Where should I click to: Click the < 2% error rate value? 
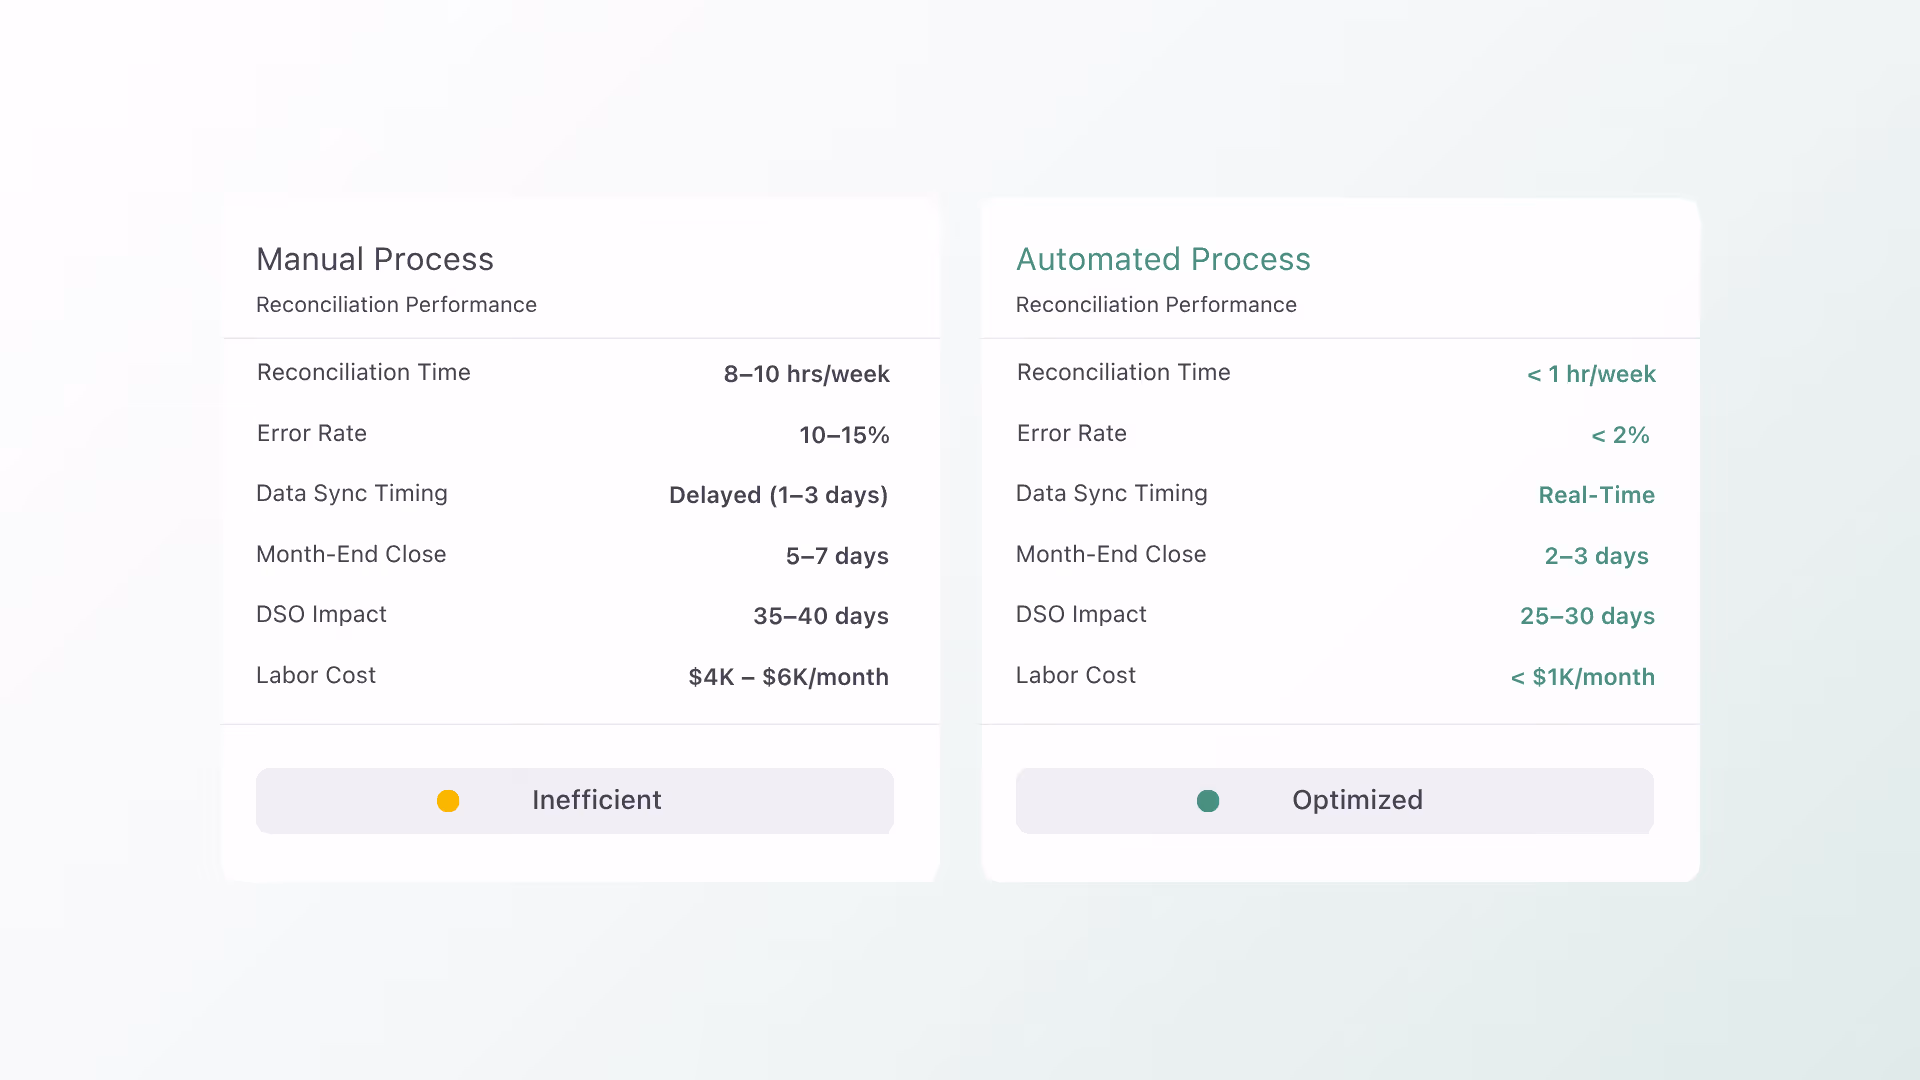[1620, 435]
